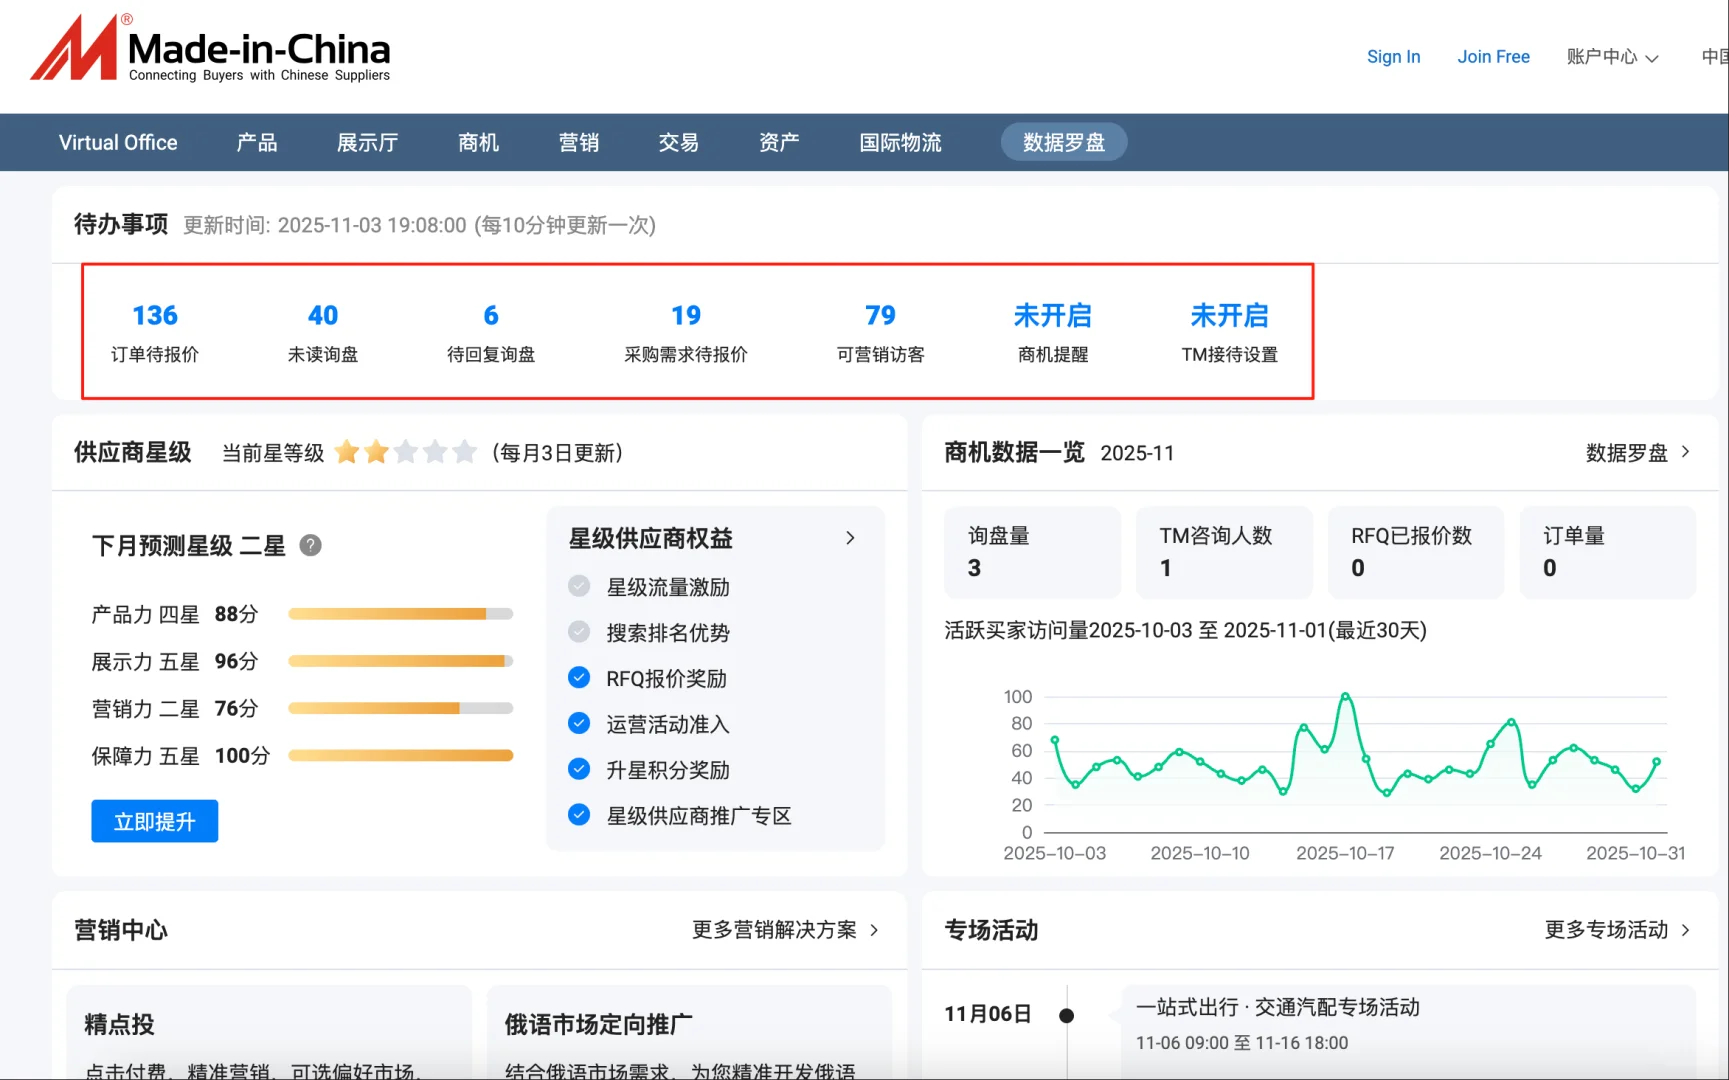Image resolution: width=1729 pixels, height=1080 pixels.
Task: Select the 数据罗盘 navigation tab
Action: click(1063, 142)
